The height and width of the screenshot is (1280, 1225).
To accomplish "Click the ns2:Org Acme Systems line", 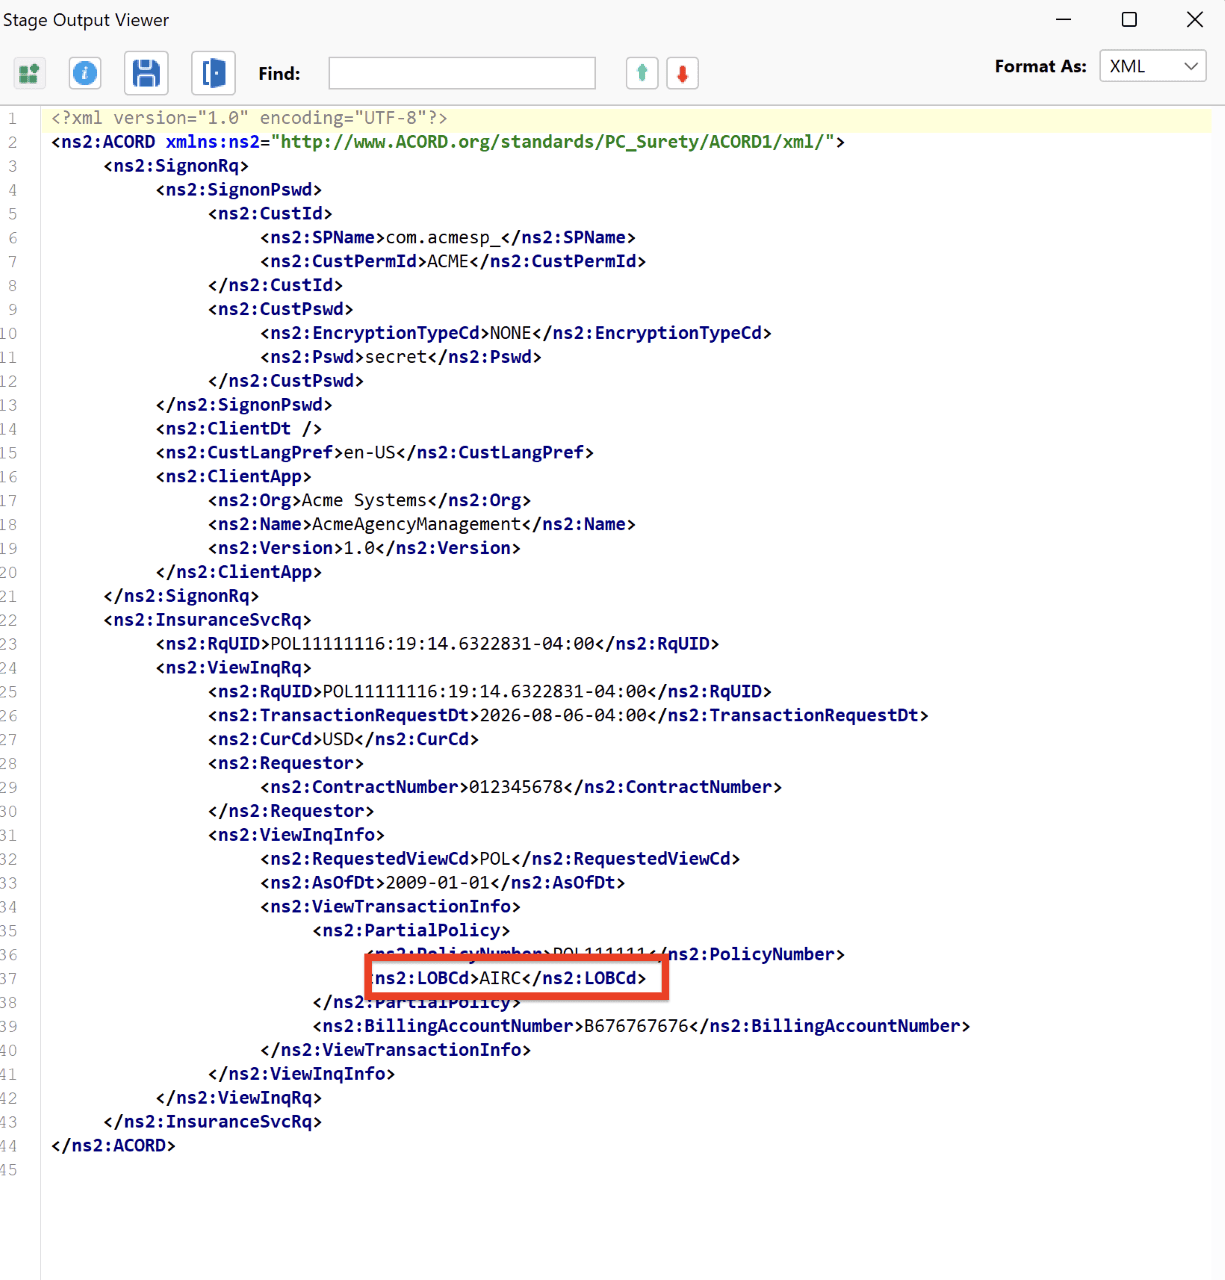I will click(370, 500).
